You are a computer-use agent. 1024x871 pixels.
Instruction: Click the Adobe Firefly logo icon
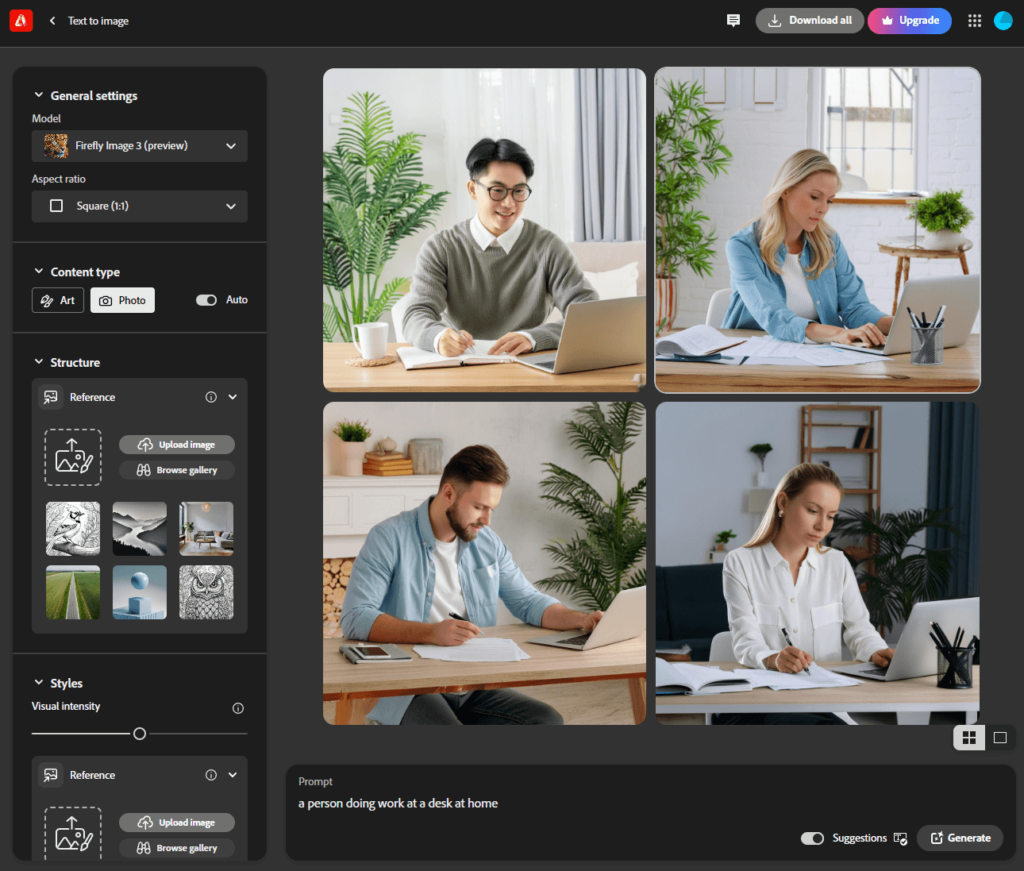[20, 20]
